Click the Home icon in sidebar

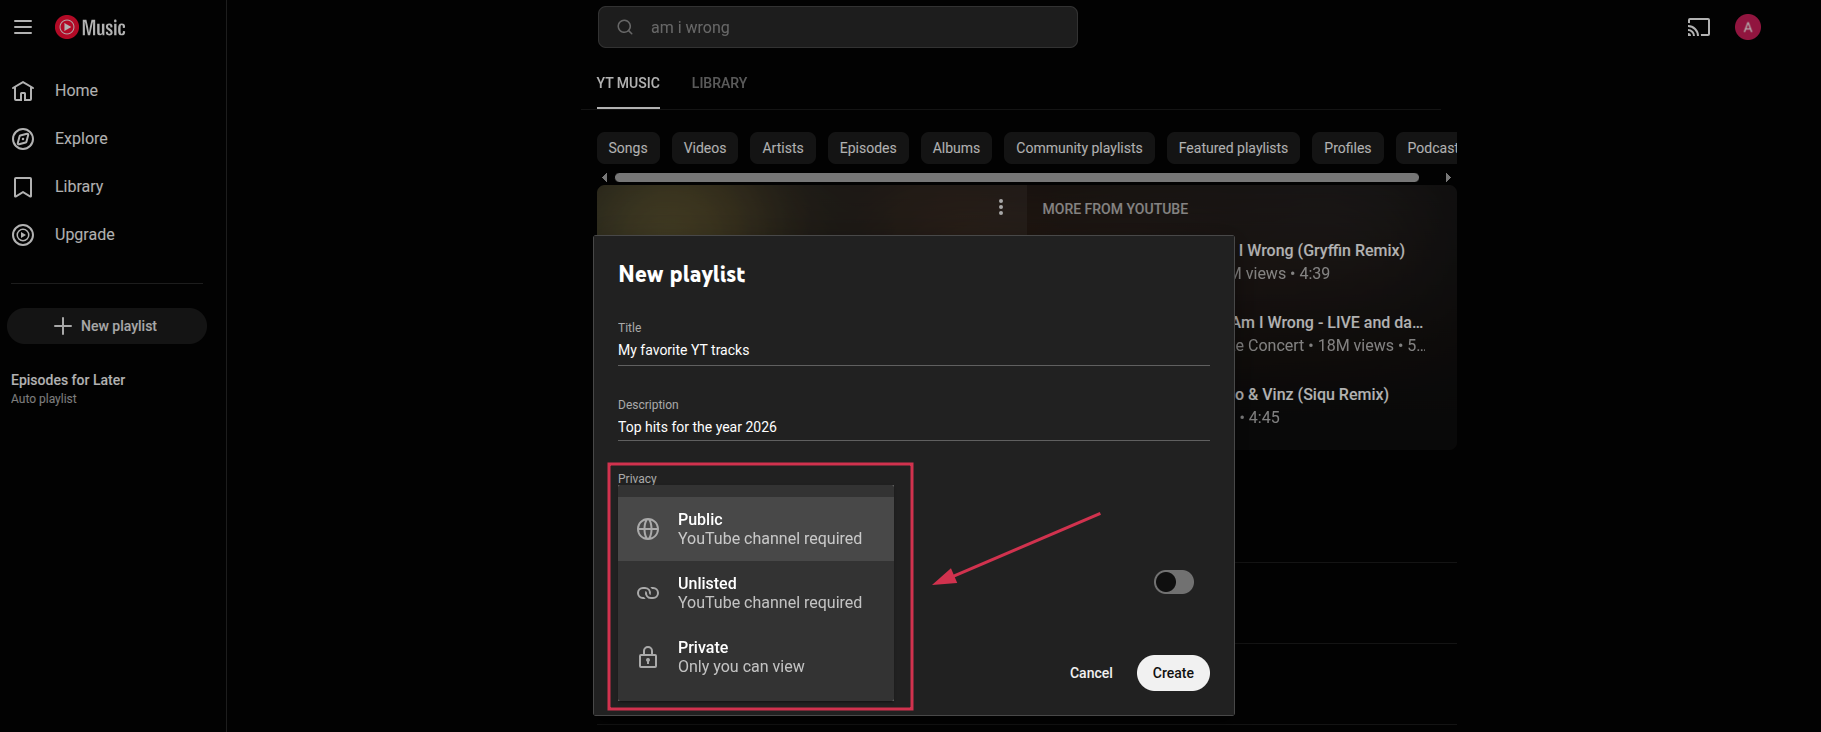coord(23,91)
